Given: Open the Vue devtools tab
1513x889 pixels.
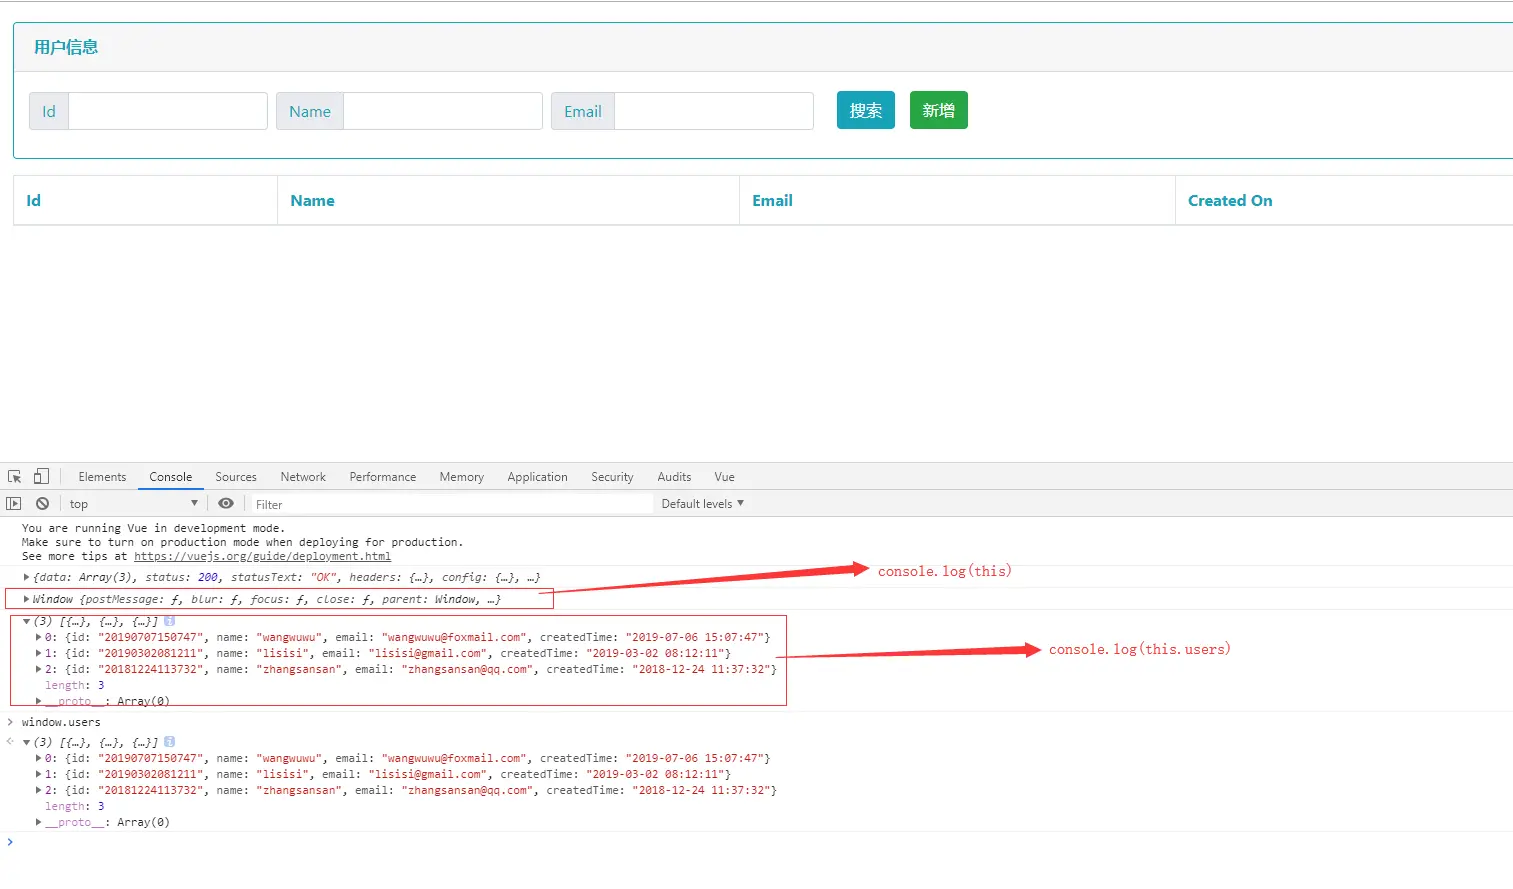Looking at the screenshot, I should pyautogui.click(x=724, y=477).
